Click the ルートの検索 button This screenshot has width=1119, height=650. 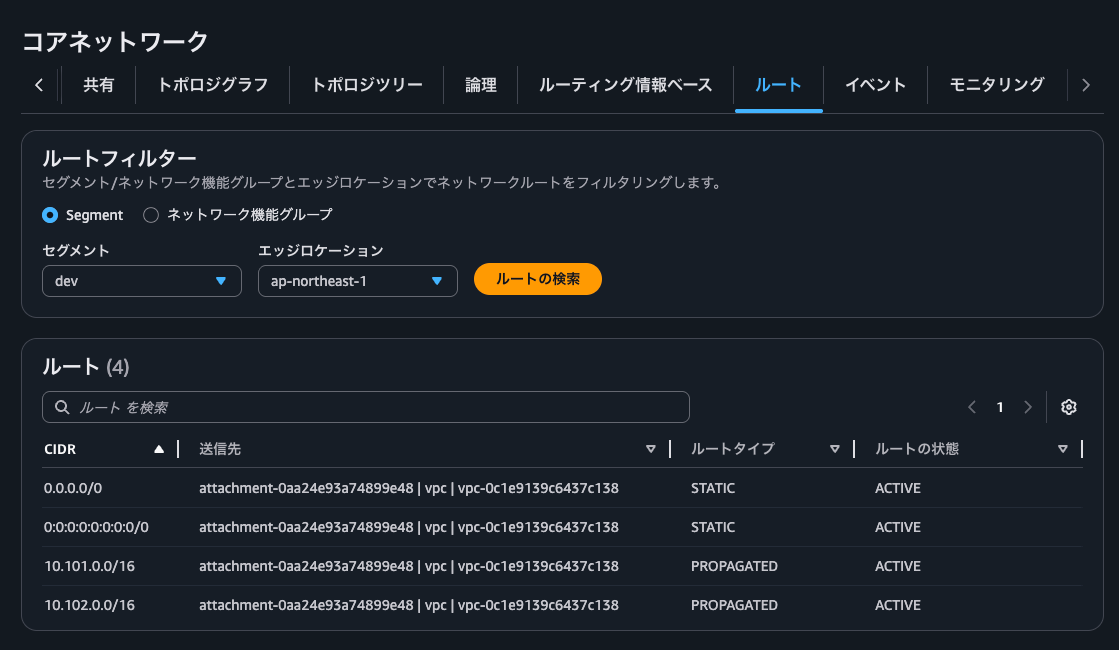pyautogui.click(x=538, y=279)
